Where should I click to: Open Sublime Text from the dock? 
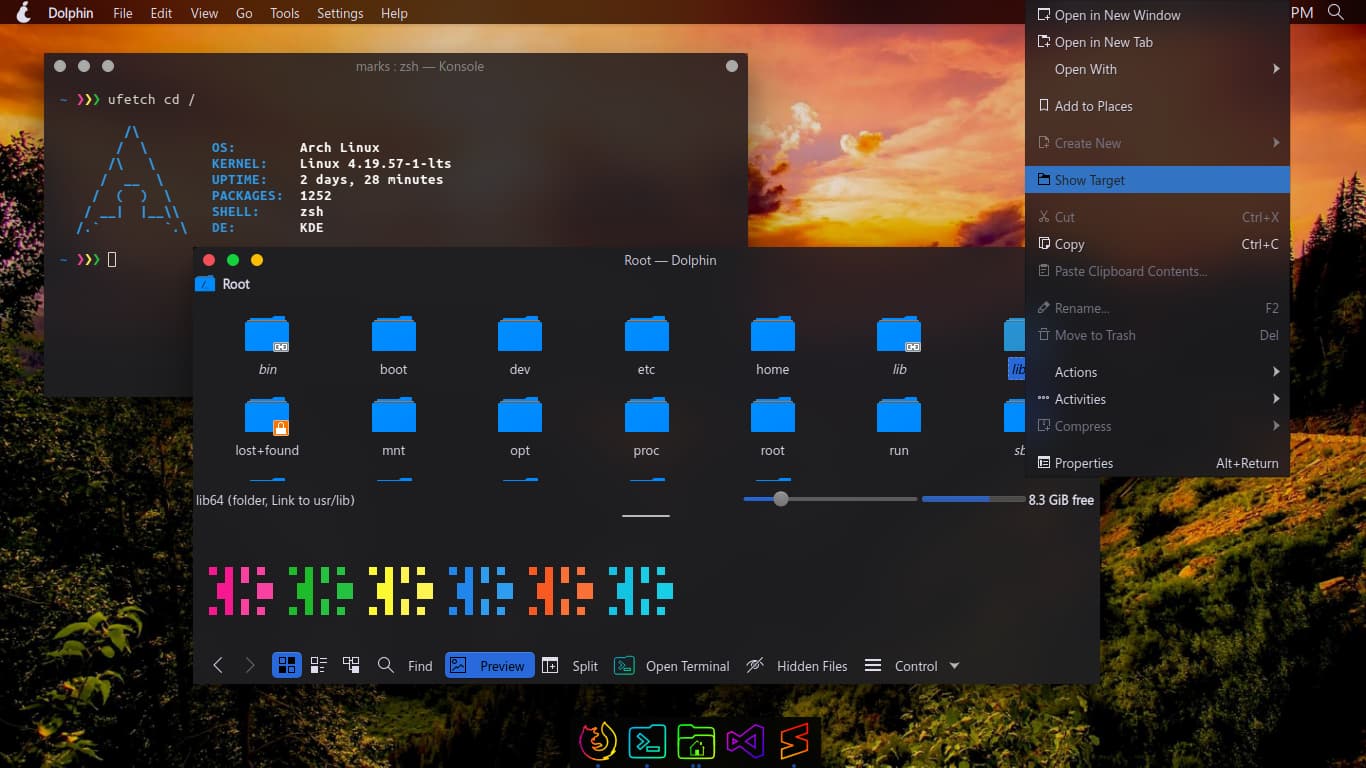point(795,742)
